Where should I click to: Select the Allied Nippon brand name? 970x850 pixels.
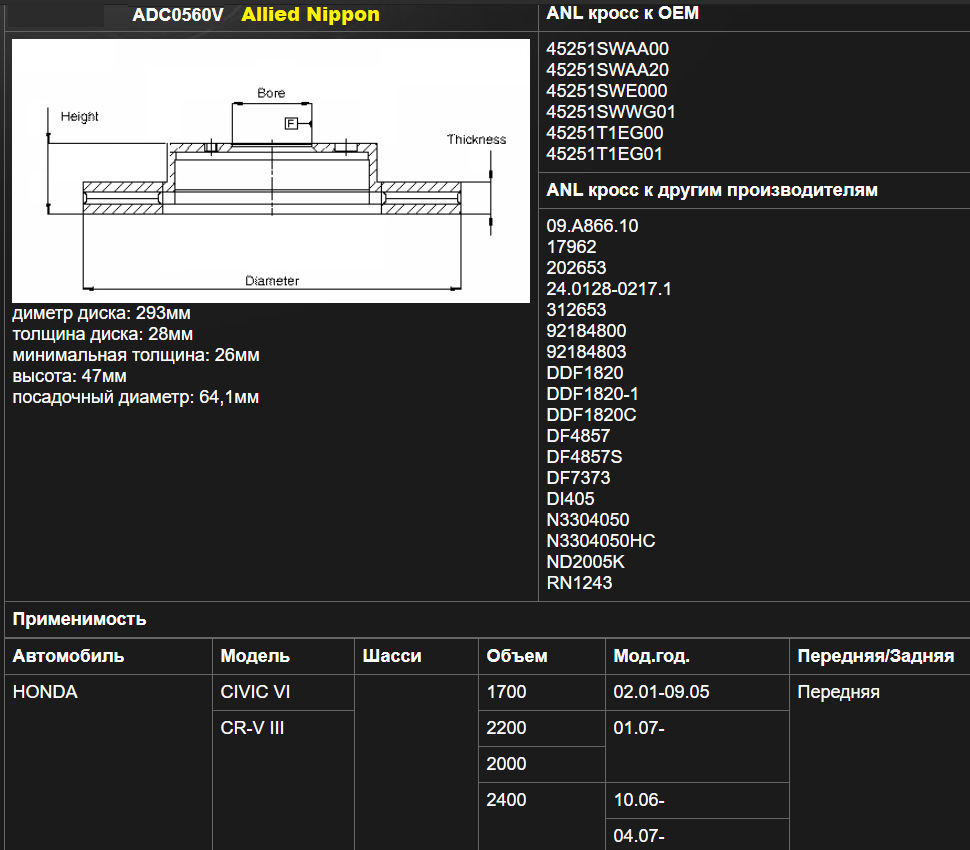point(310,16)
